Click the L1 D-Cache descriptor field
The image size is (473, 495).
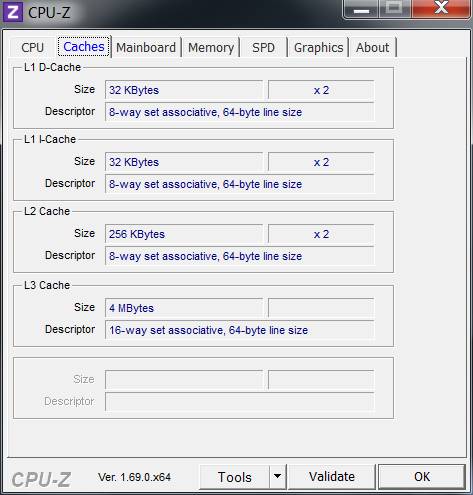pyautogui.click(x=240, y=112)
